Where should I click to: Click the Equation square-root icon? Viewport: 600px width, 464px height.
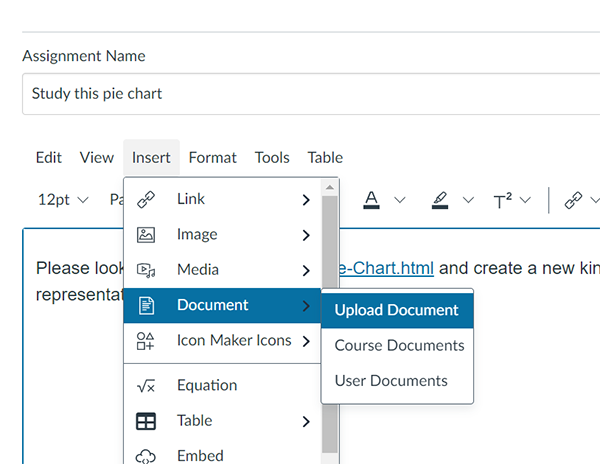pos(146,386)
